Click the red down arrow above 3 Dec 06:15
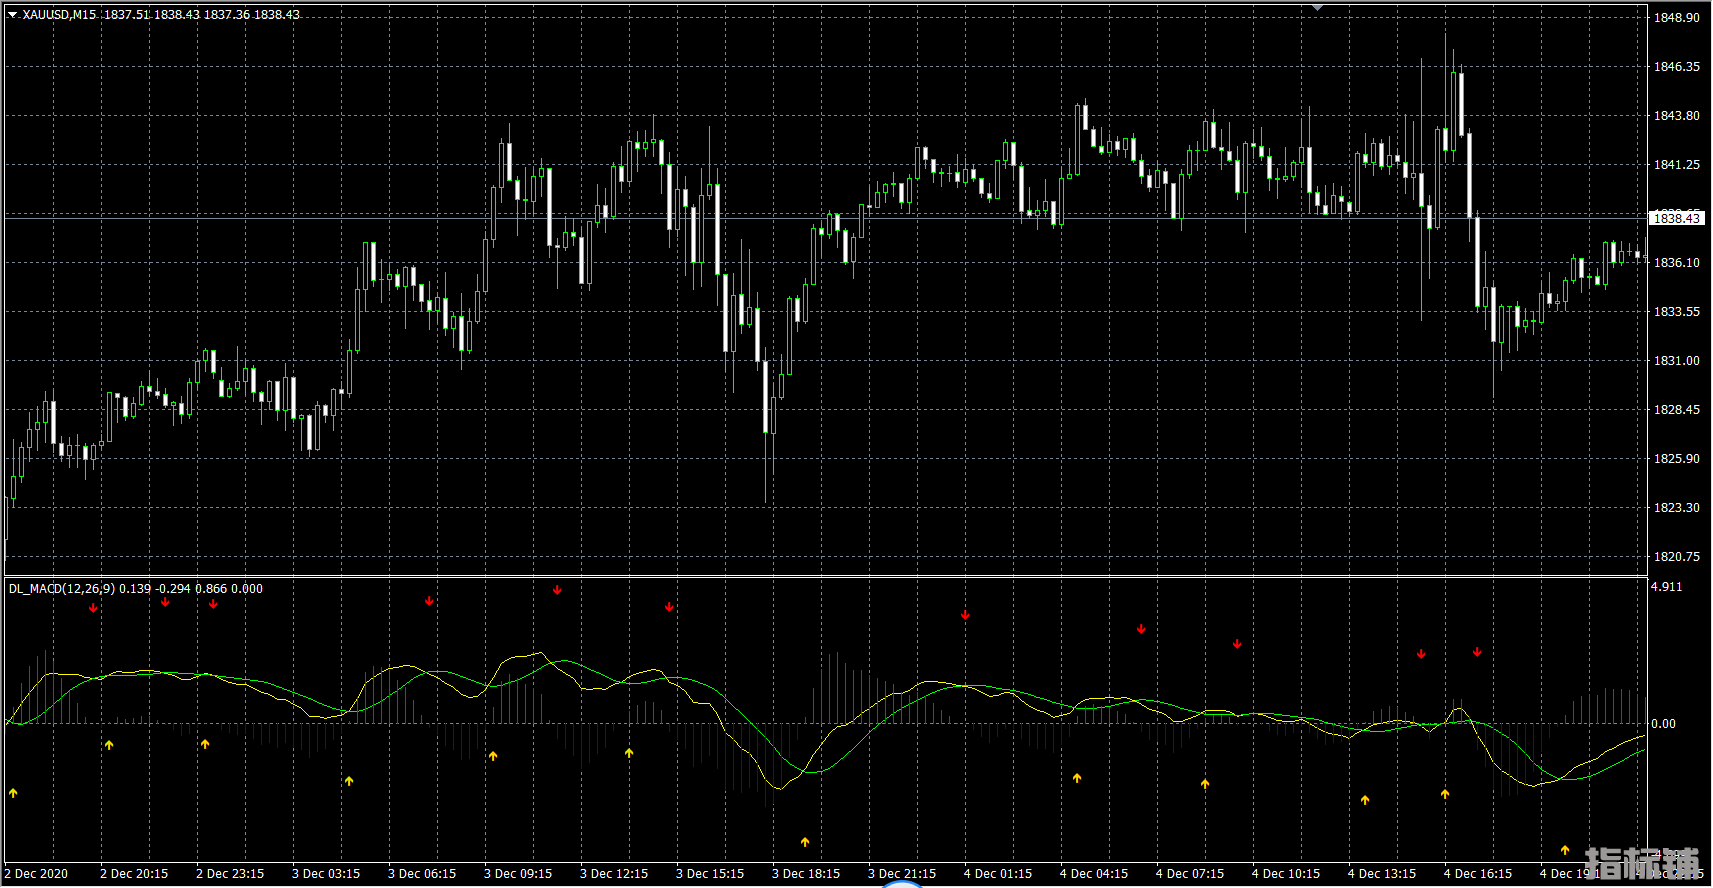The width and height of the screenshot is (1713, 888). (x=429, y=601)
